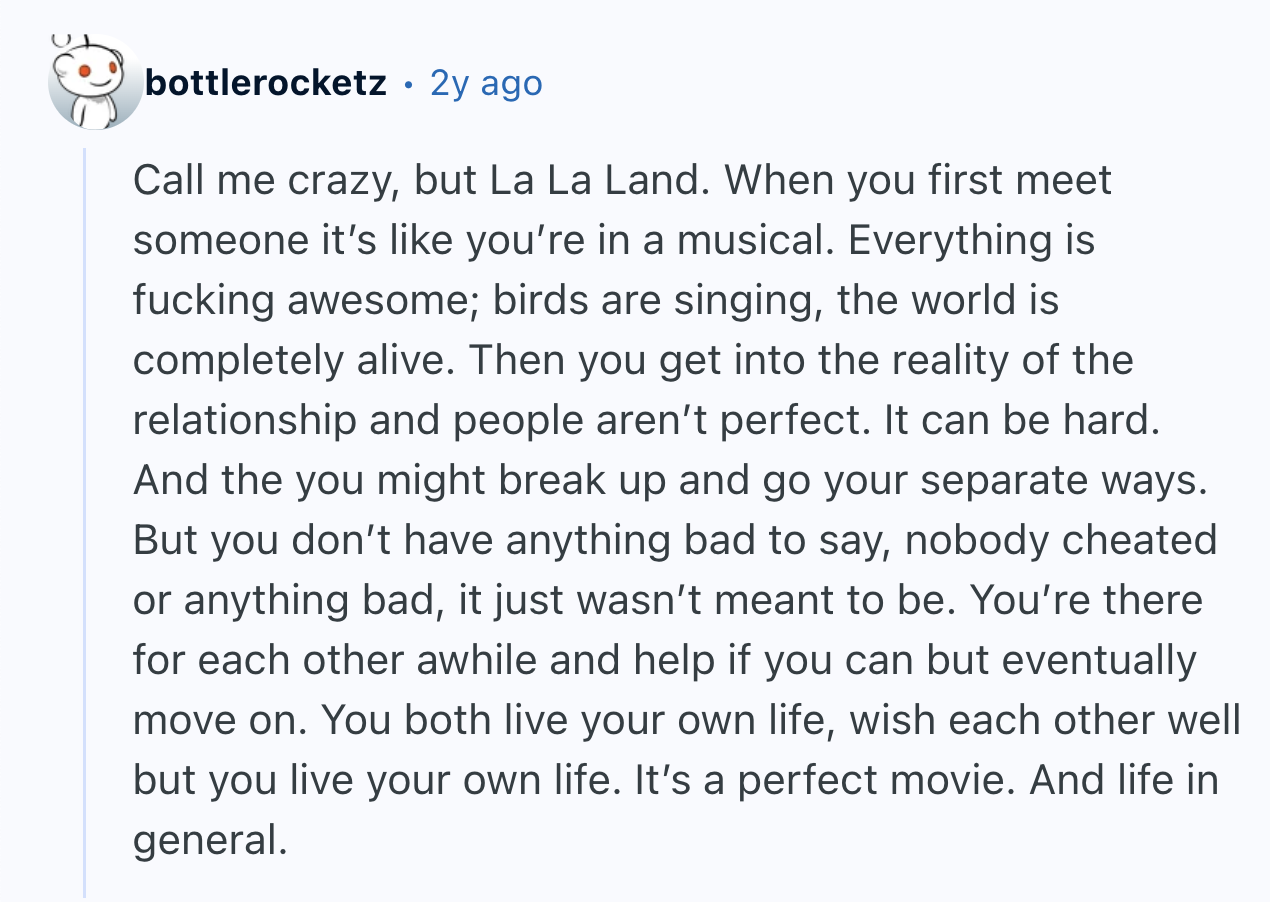
Task: Click the word 'relationship' in the comment body
Action: [243, 421]
